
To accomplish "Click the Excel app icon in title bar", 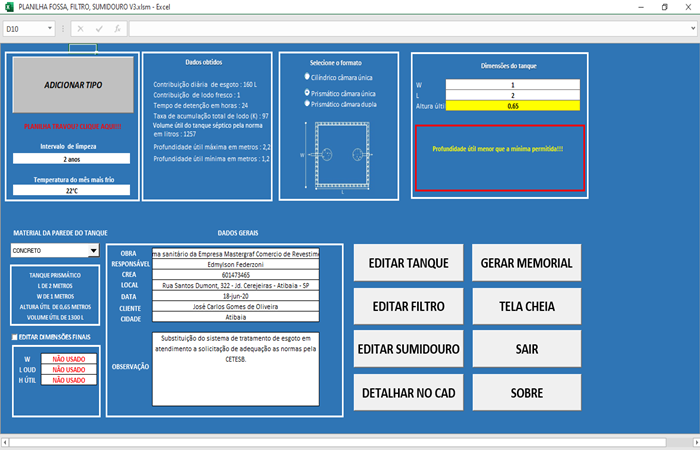I will click(9, 6).
